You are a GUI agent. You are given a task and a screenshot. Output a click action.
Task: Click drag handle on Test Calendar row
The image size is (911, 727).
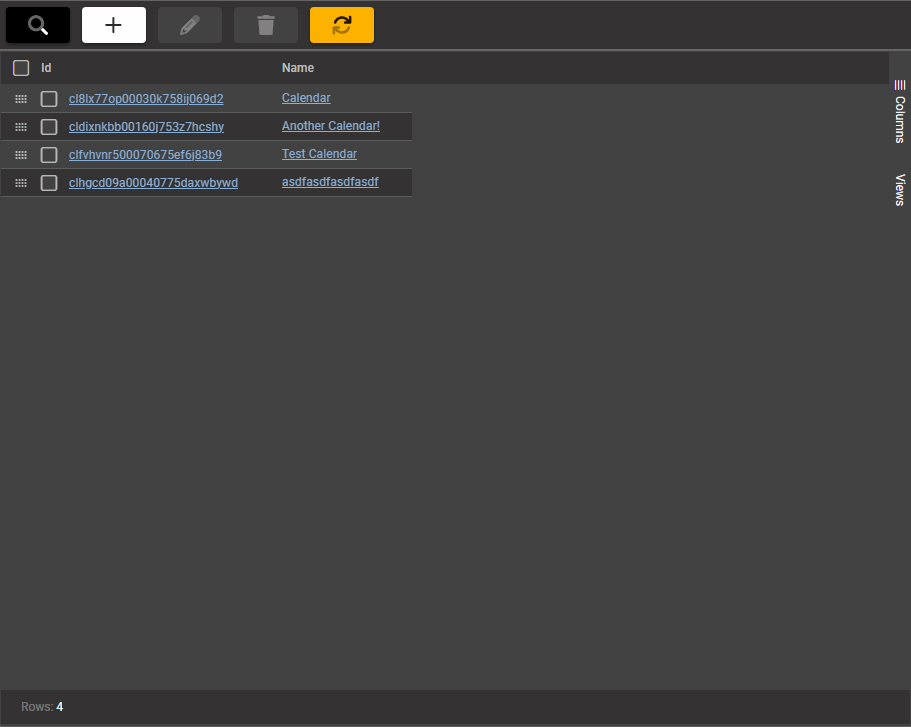pos(21,155)
